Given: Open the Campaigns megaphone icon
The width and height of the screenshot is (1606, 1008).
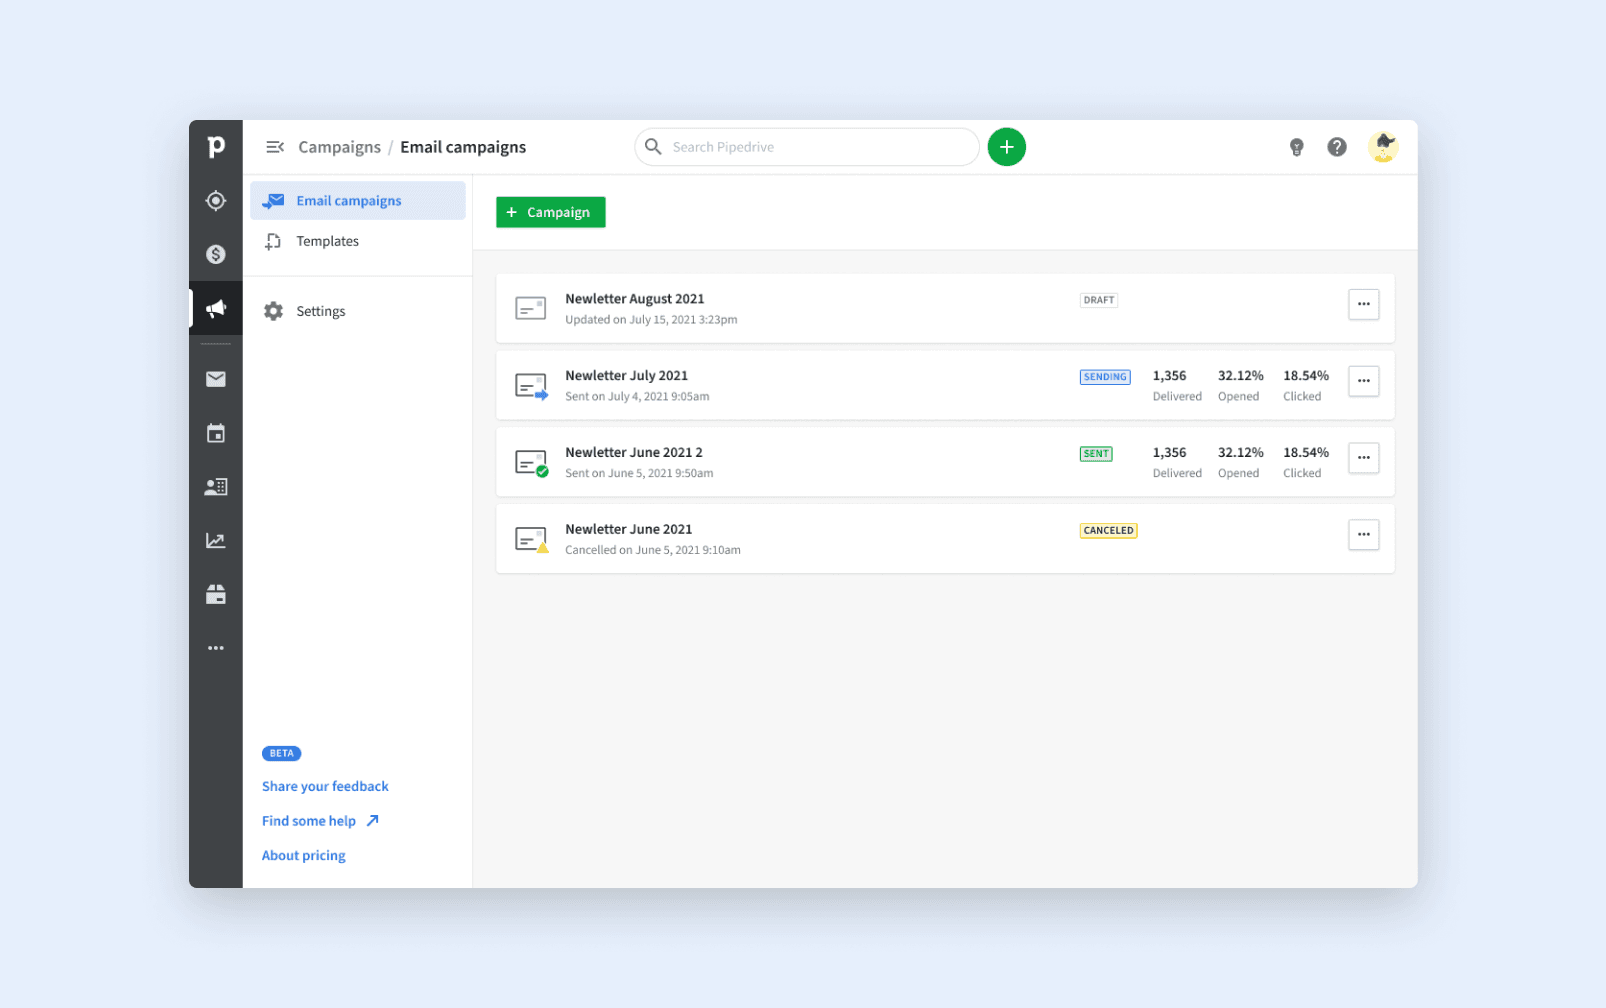Looking at the screenshot, I should click(216, 308).
